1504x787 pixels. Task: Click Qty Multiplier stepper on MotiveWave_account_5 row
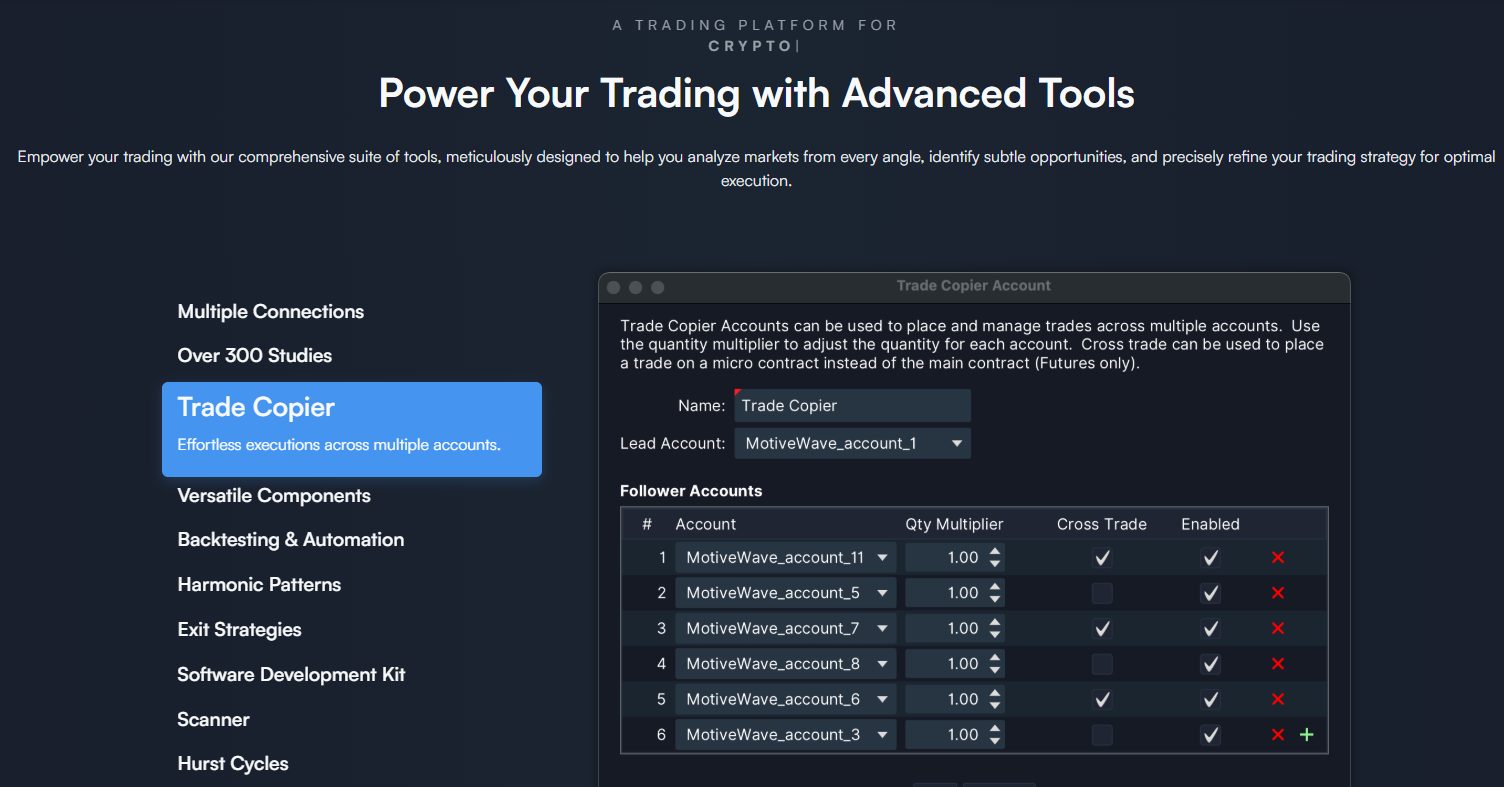click(x=994, y=593)
